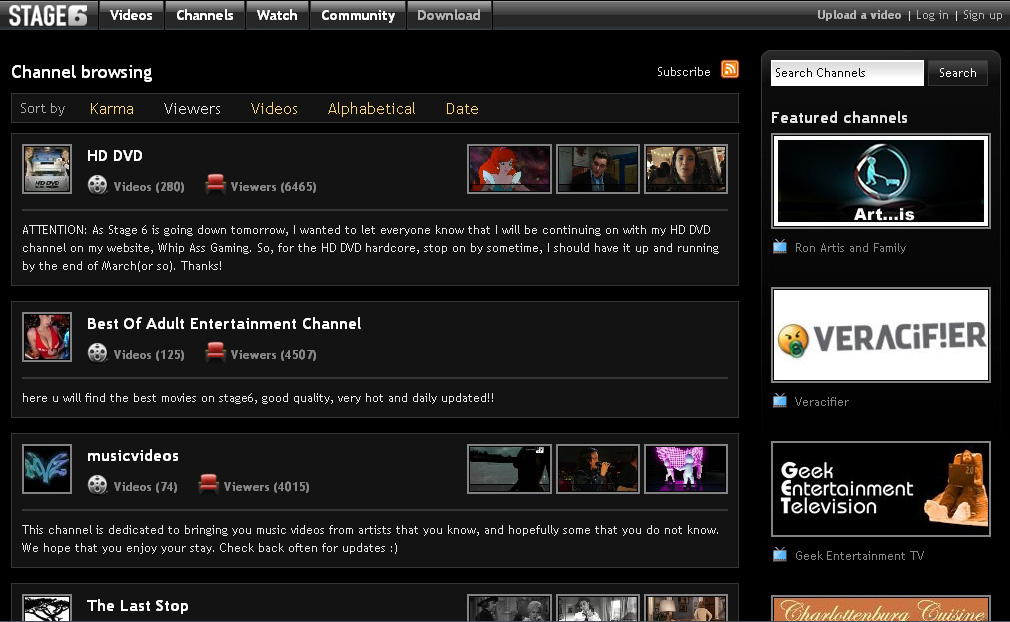Click the Subscribe text link
The width and height of the screenshot is (1010, 622).
(x=683, y=71)
